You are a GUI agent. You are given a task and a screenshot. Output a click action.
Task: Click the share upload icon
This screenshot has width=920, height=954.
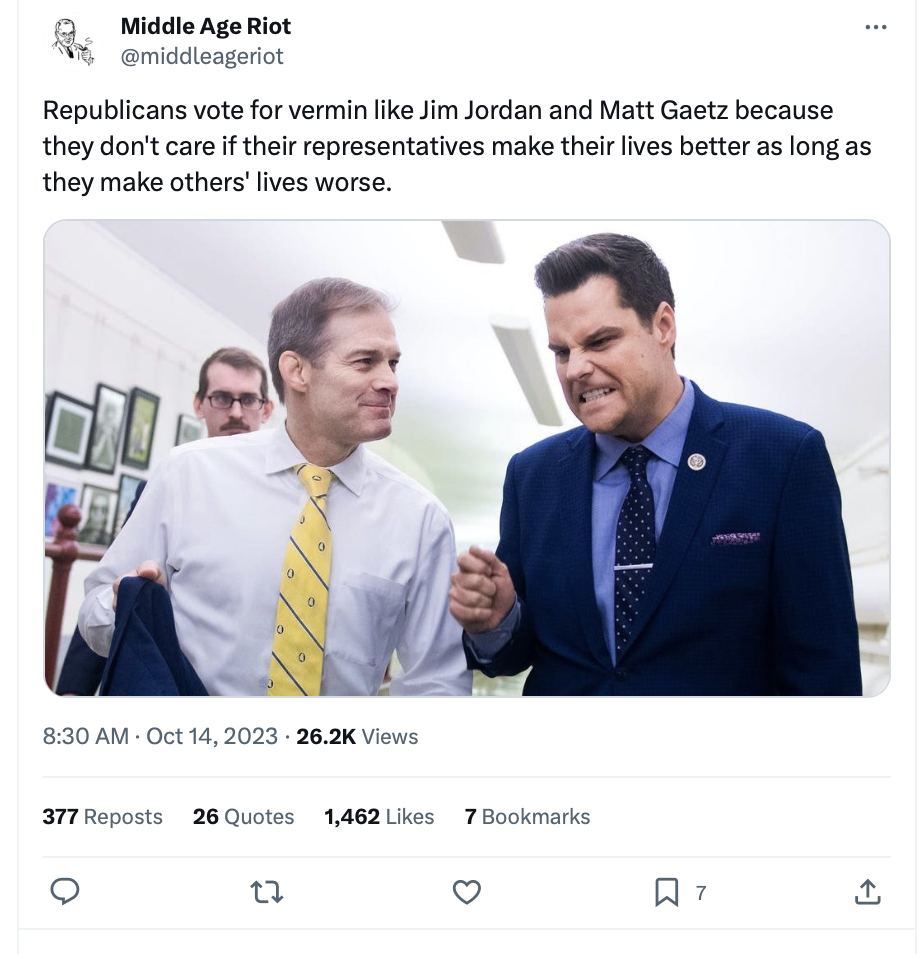[x=868, y=891]
